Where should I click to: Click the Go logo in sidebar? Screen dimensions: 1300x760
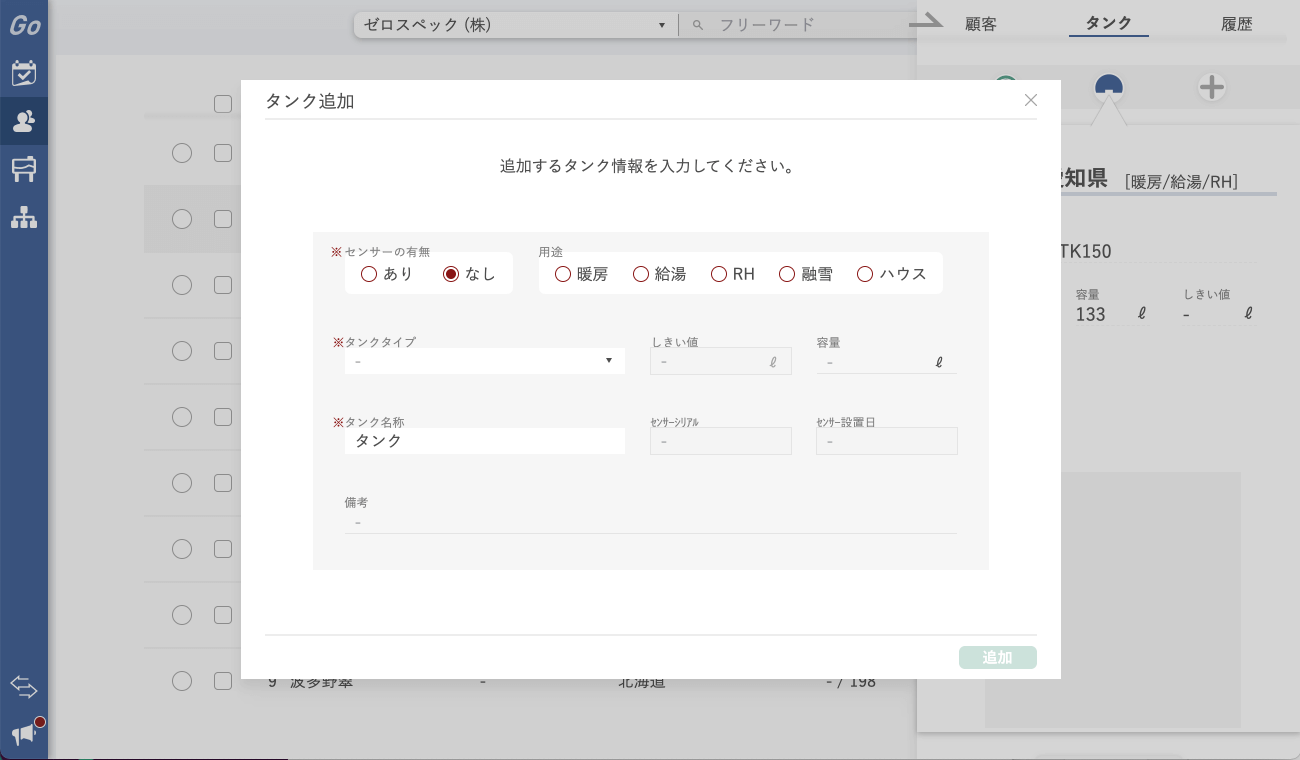24,25
